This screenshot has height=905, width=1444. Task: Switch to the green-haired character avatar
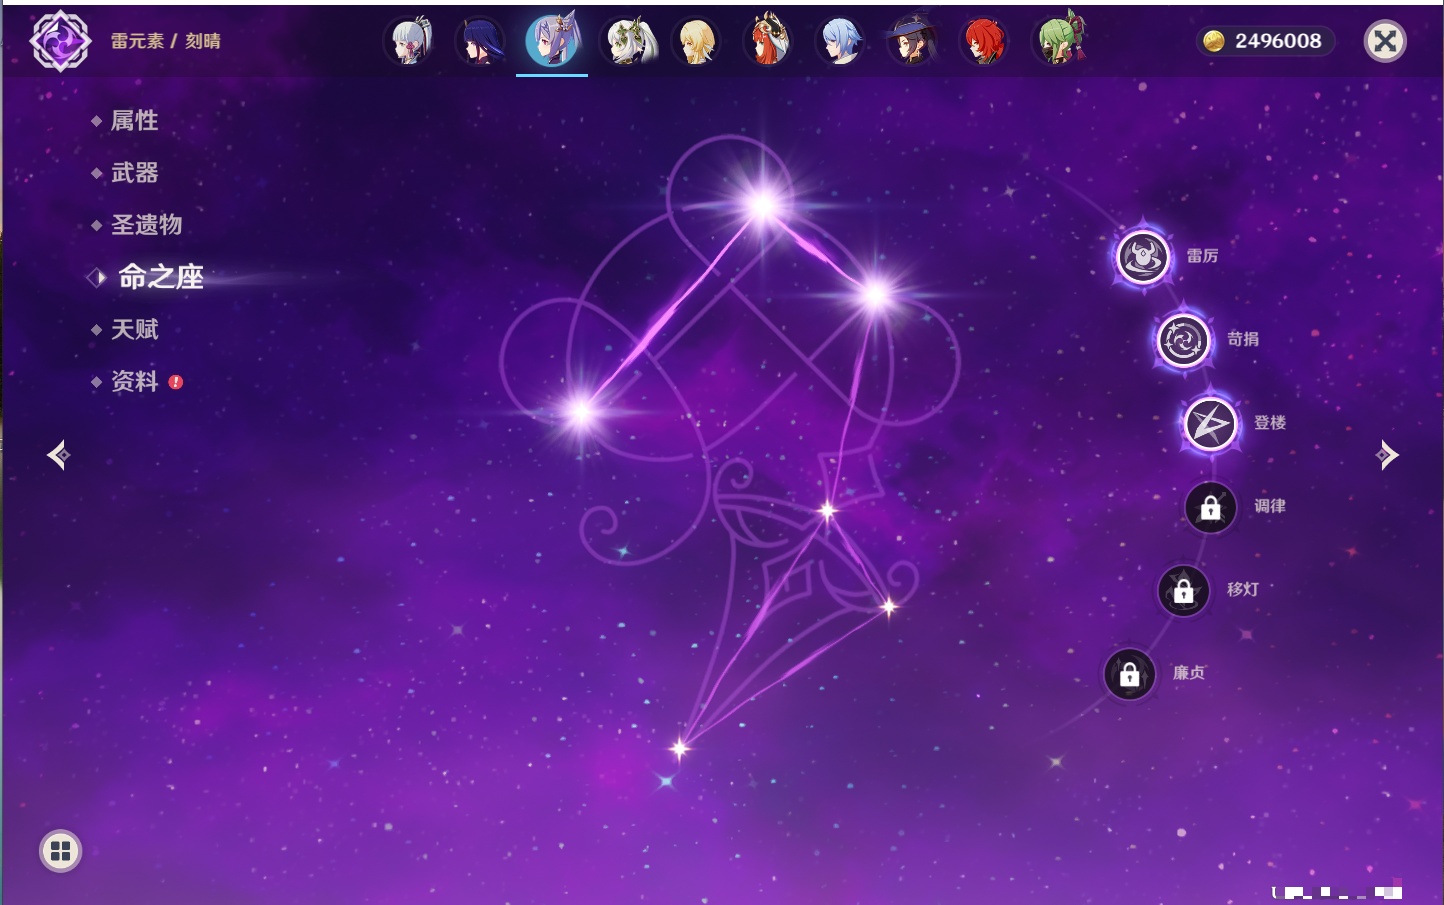(1058, 41)
